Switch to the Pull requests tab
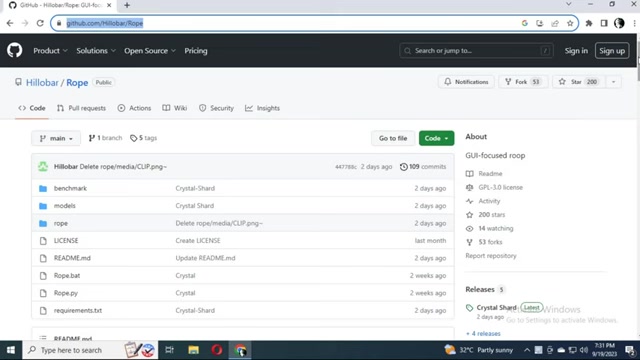The width and height of the screenshot is (640, 360). 82,108
